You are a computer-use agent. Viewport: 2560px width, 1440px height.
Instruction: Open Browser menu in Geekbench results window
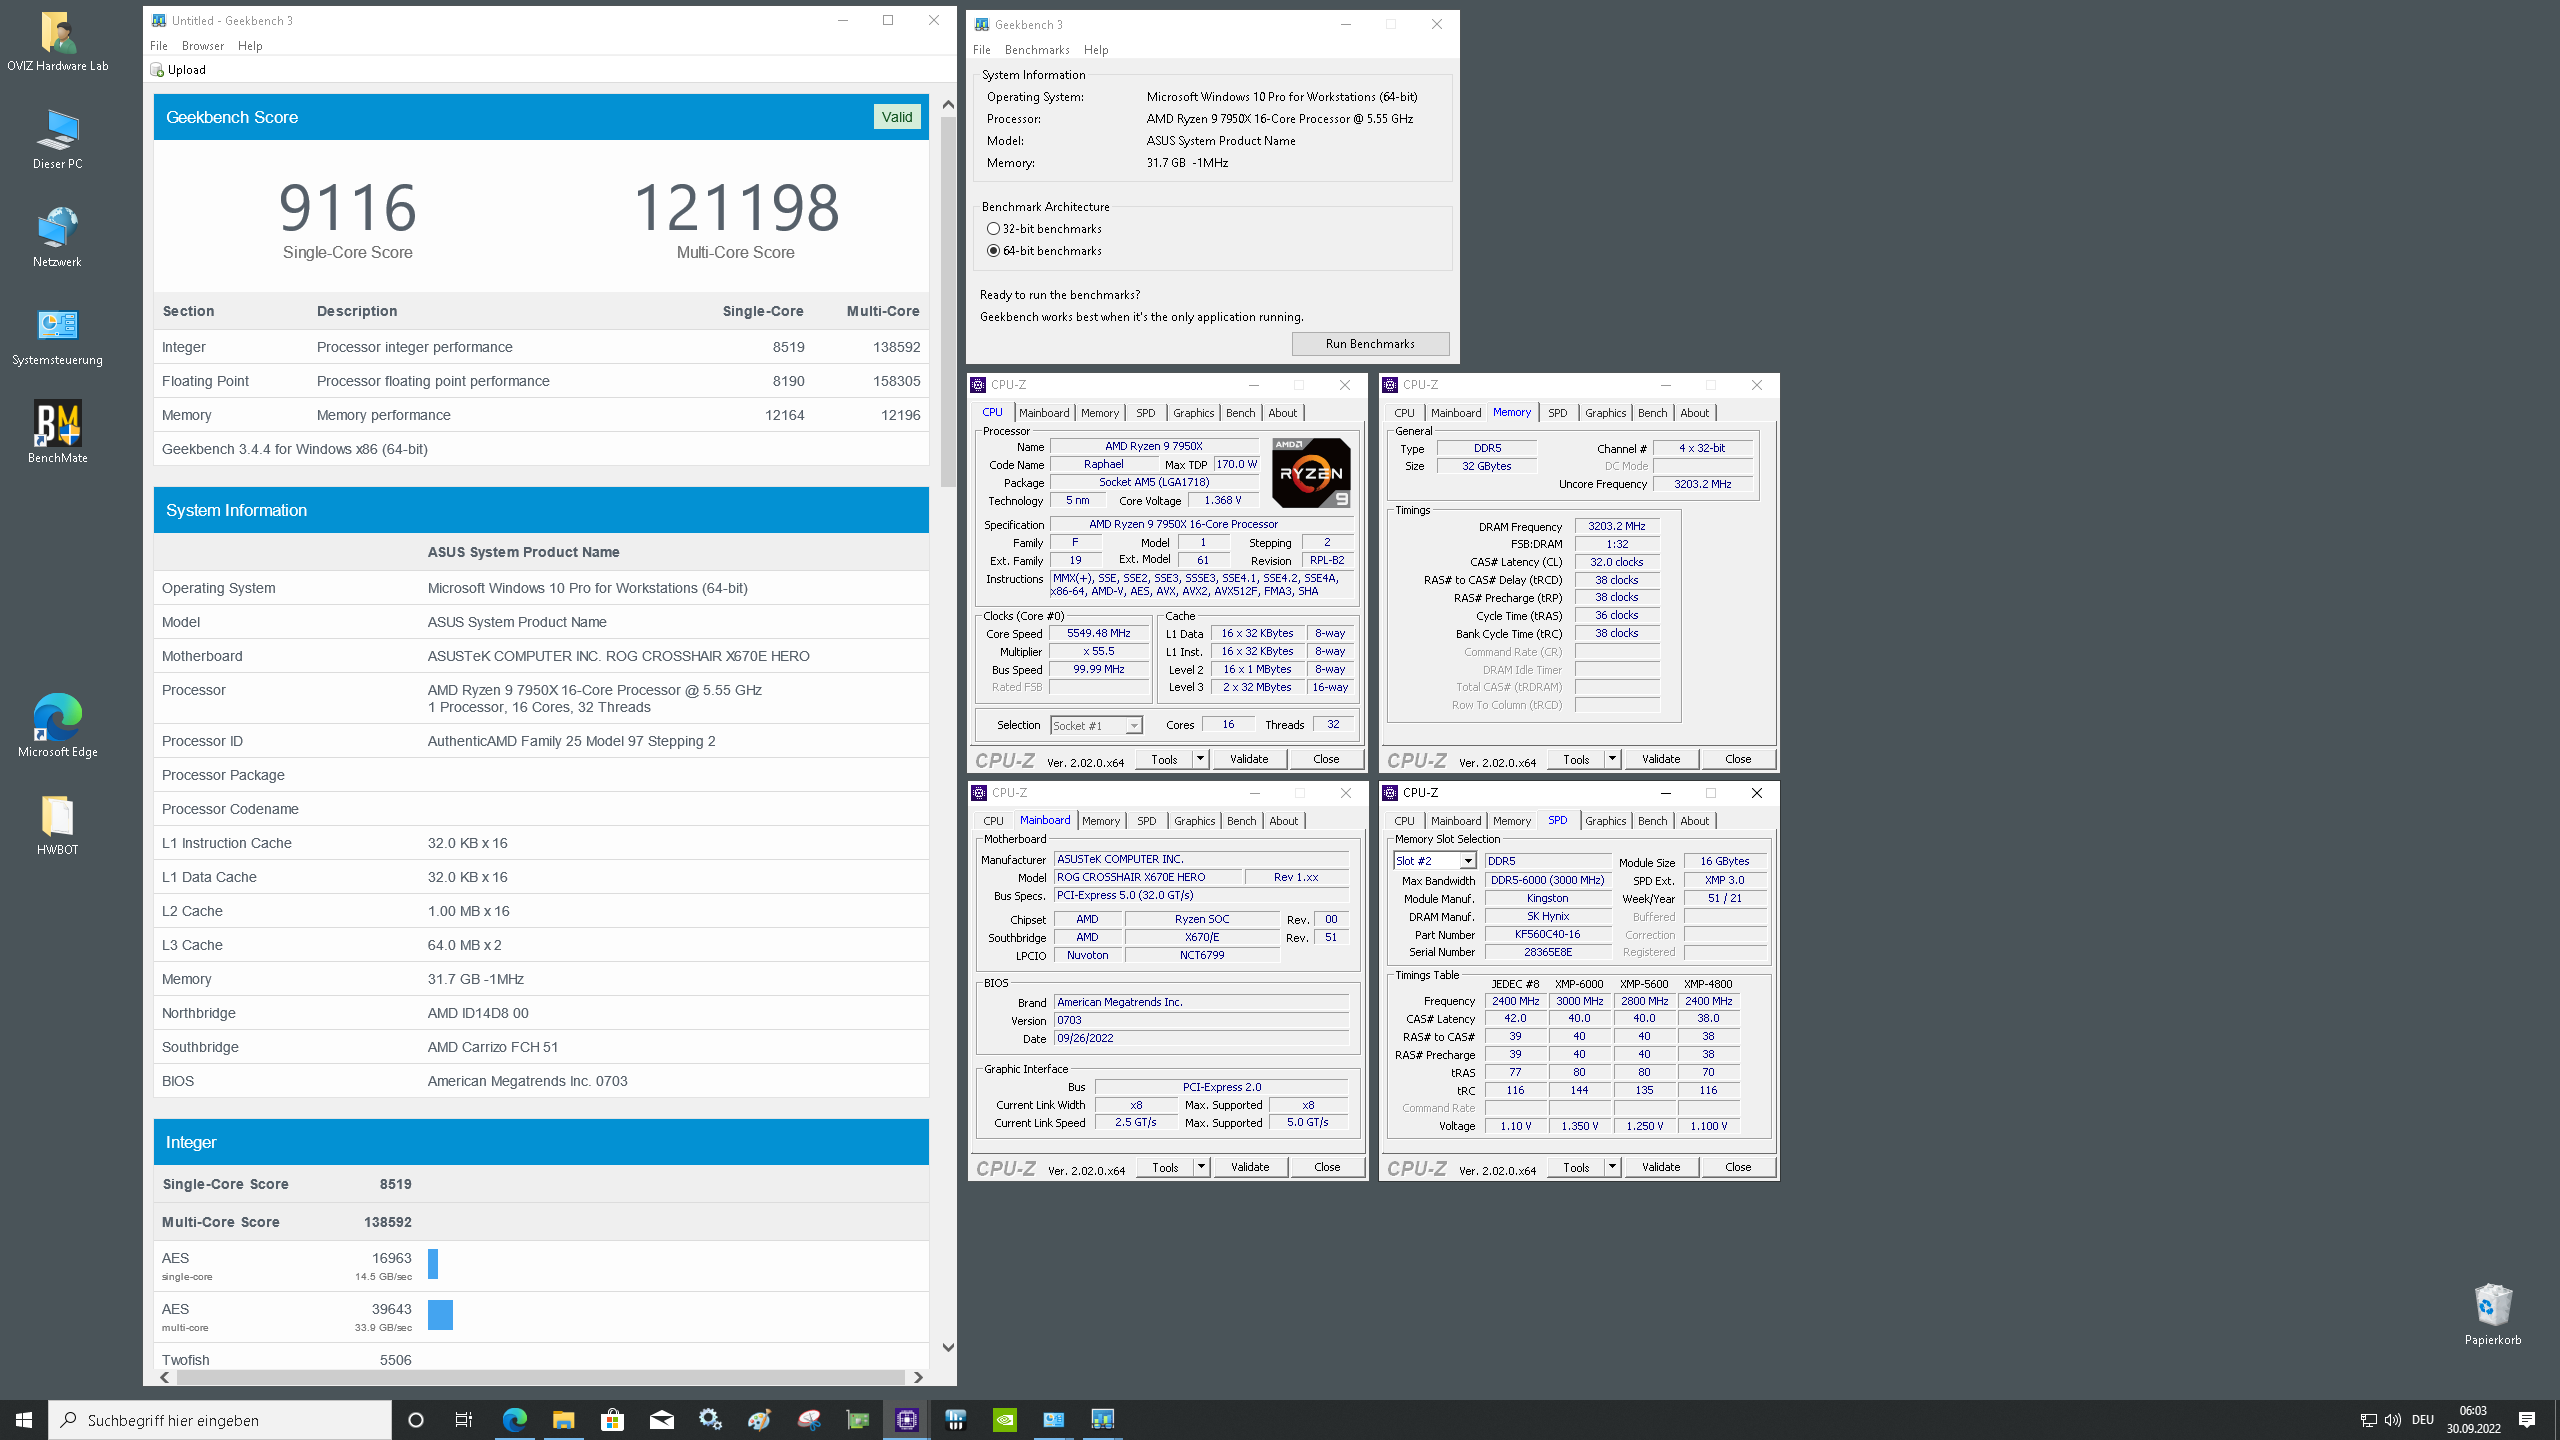point(203,46)
